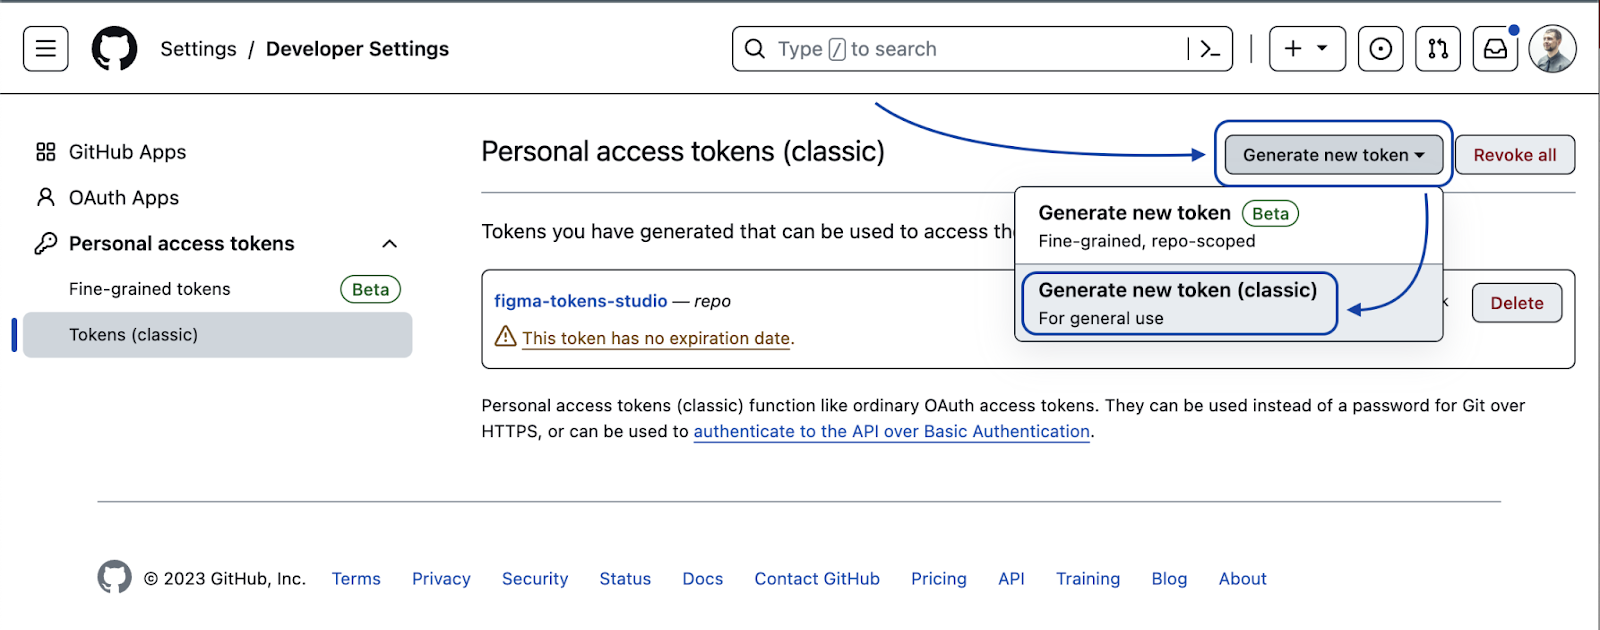
Task: Expand the plus create-new dropdown
Action: (1307, 49)
